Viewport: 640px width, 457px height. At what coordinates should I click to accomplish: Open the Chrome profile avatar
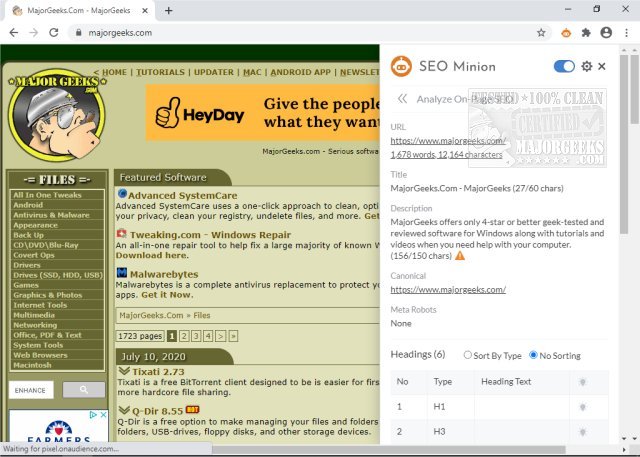tap(606, 33)
